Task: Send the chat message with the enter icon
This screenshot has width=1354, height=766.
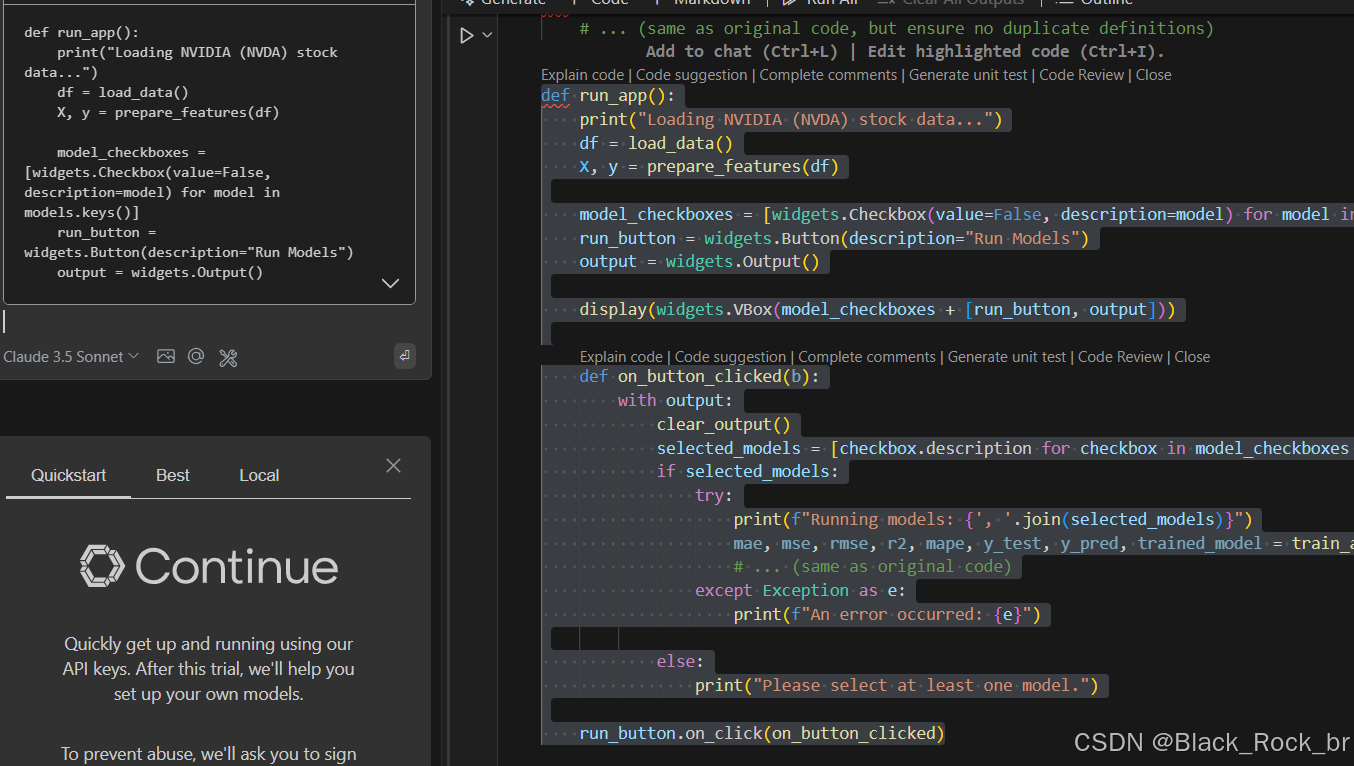Action: pos(404,355)
